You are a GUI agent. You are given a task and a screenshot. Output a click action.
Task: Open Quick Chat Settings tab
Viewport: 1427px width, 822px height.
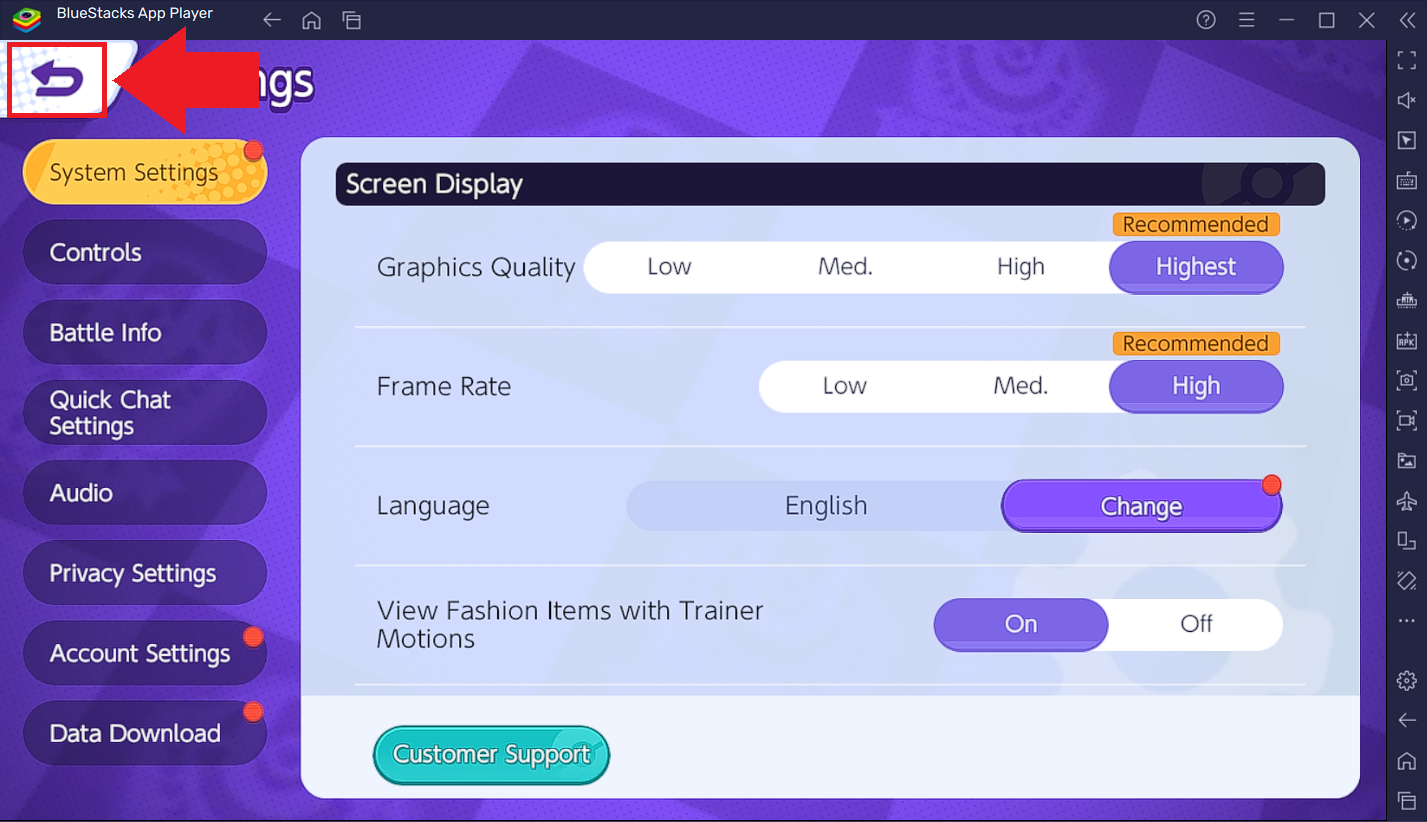coord(145,413)
